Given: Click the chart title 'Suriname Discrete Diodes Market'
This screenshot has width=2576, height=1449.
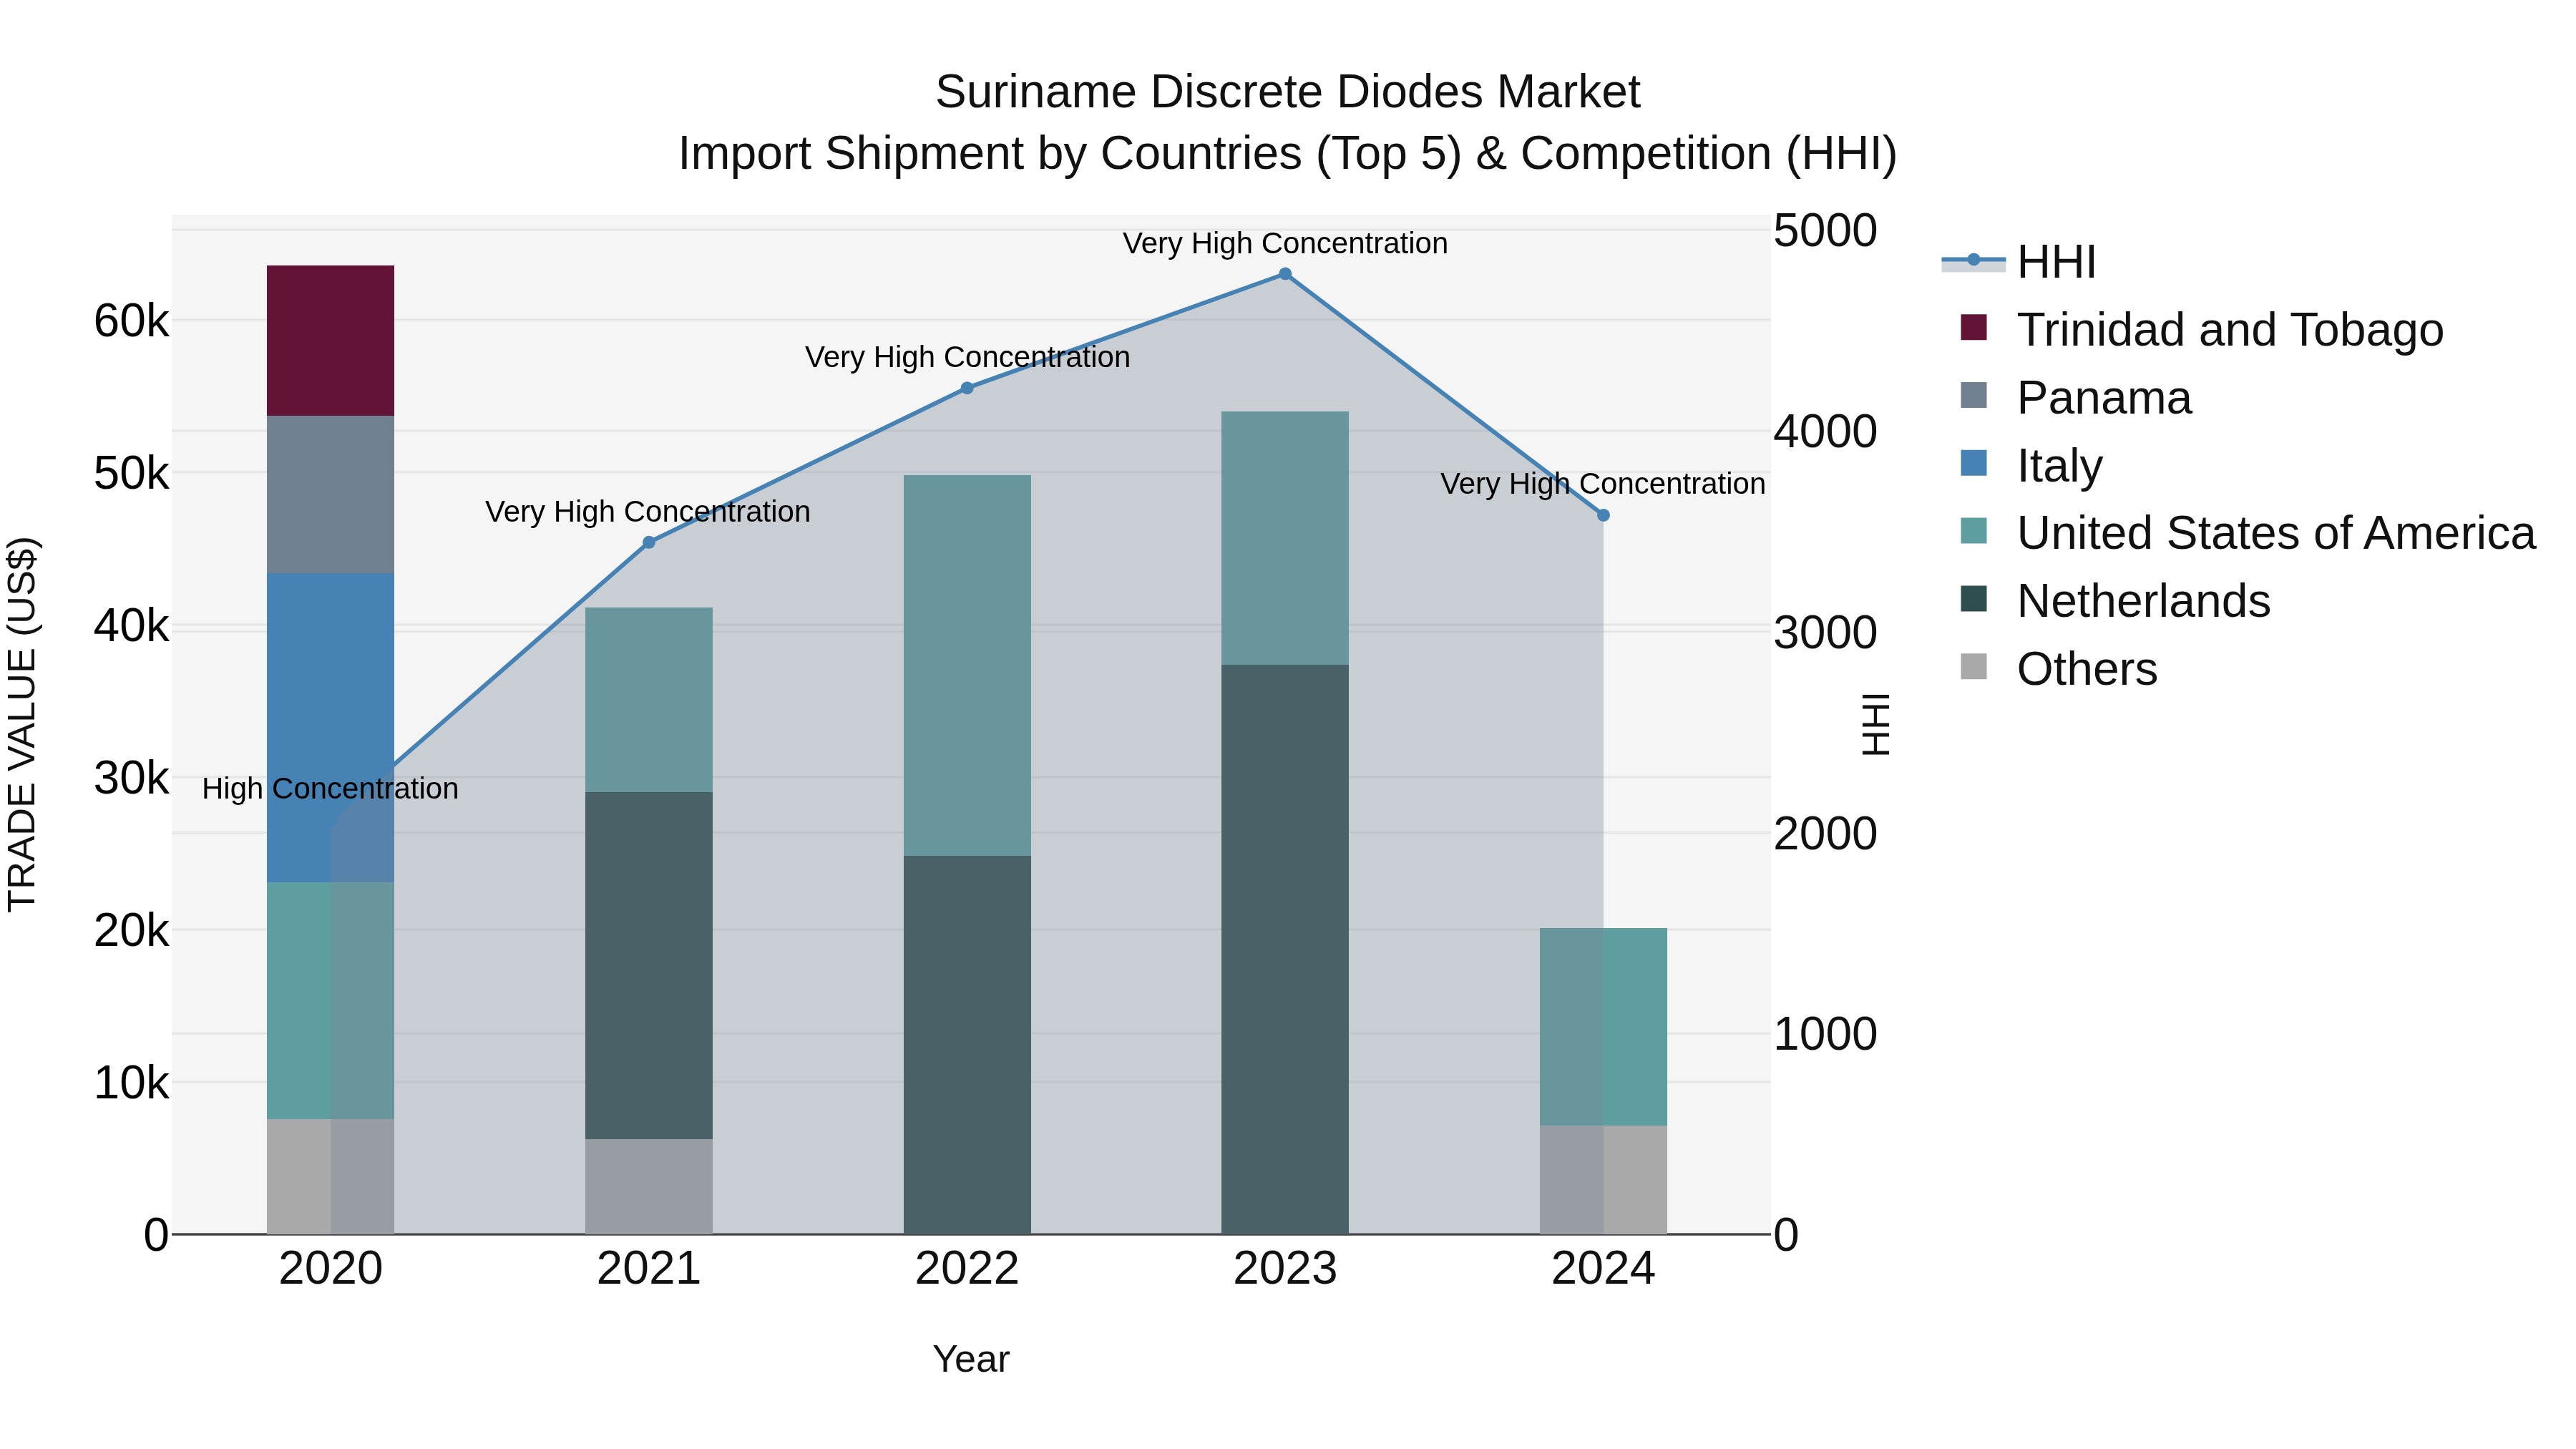Looking at the screenshot, I should (1288, 92).
